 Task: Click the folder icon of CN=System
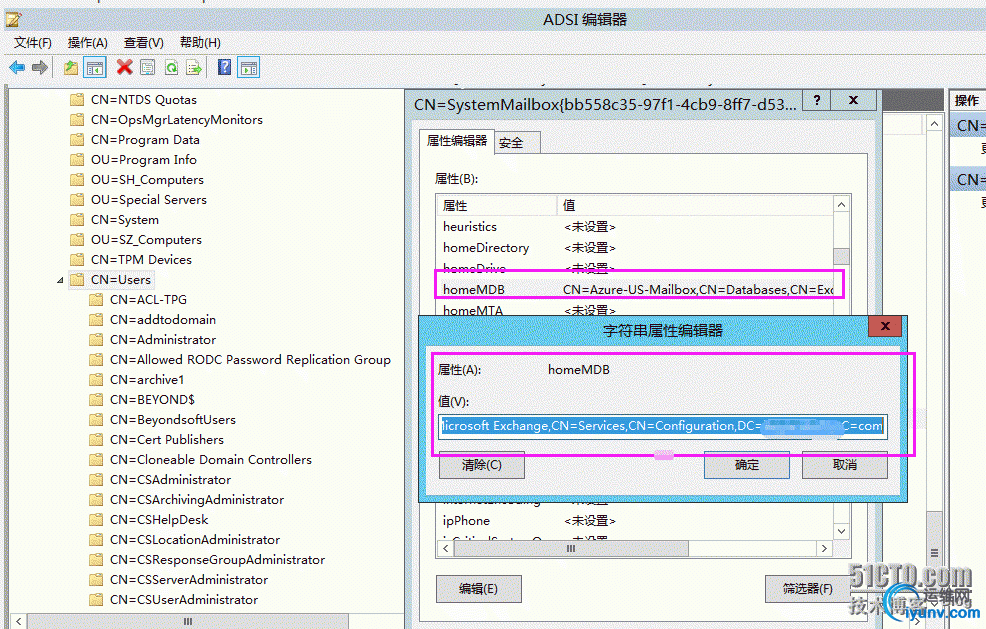77,220
